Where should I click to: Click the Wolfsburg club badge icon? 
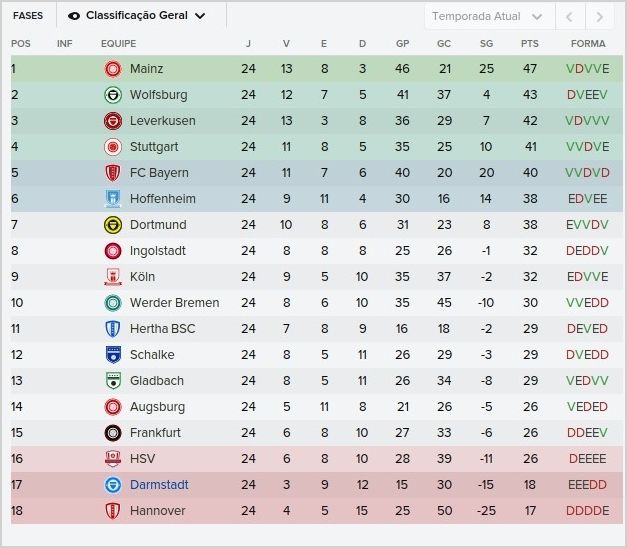coord(113,95)
